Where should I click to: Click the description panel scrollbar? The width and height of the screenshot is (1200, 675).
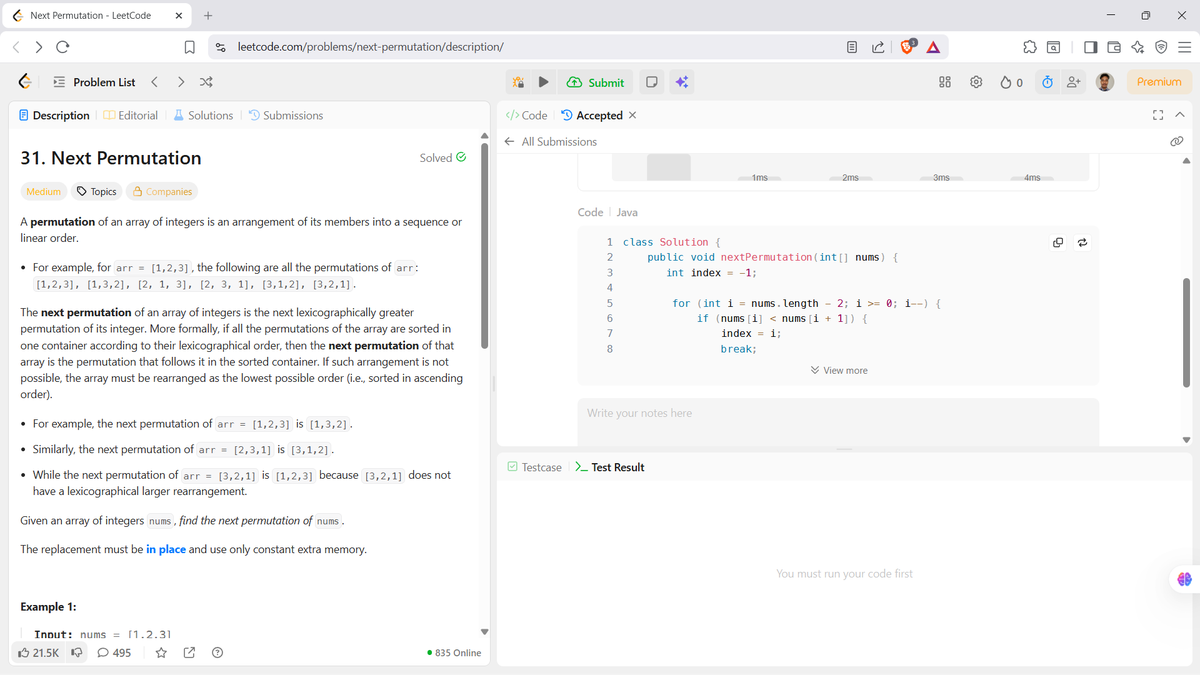point(485,245)
